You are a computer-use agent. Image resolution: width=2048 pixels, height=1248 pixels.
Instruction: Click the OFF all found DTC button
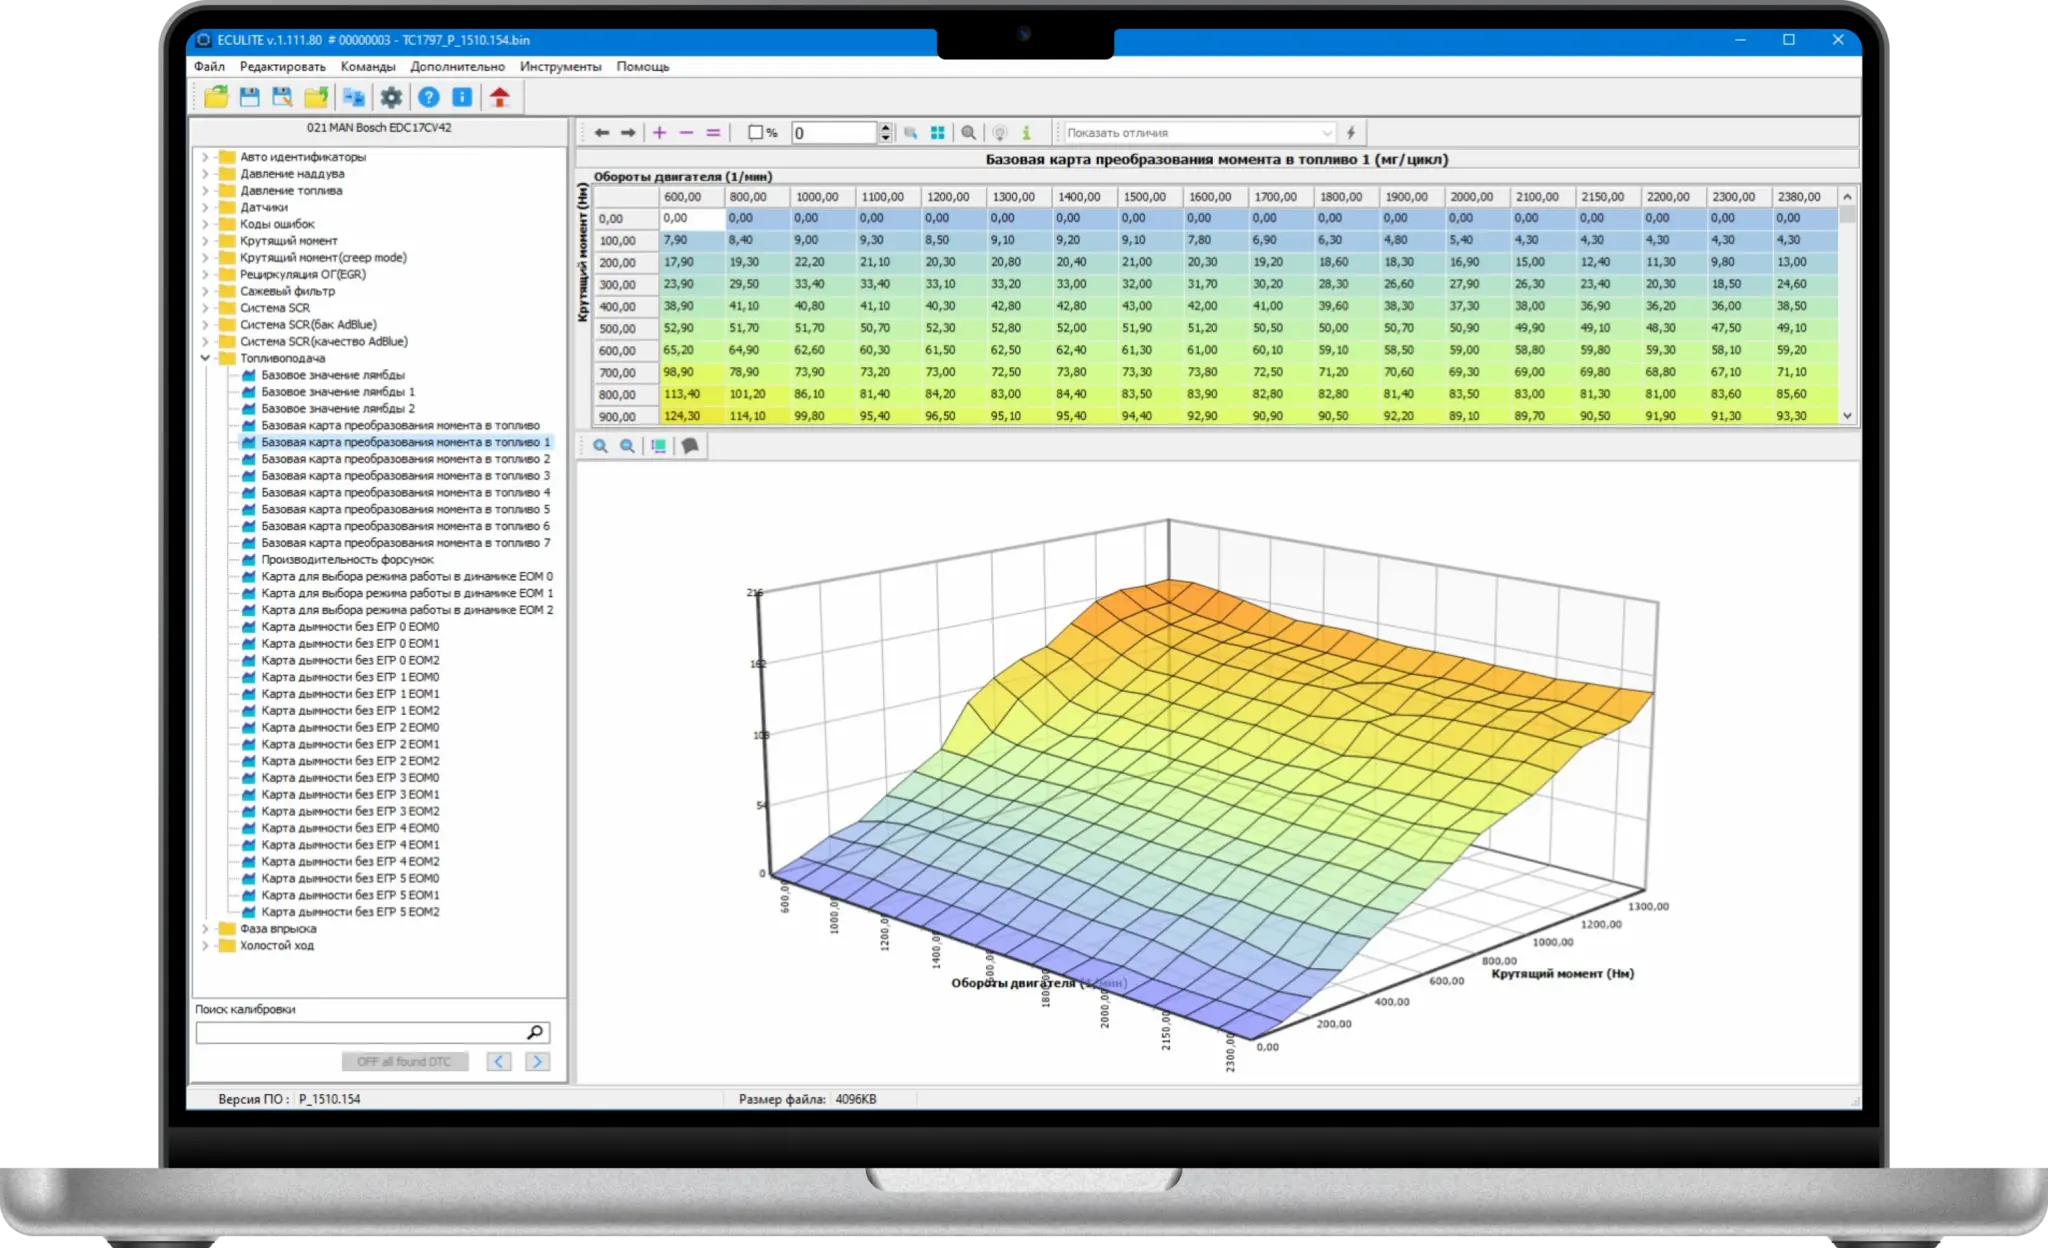404,1061
